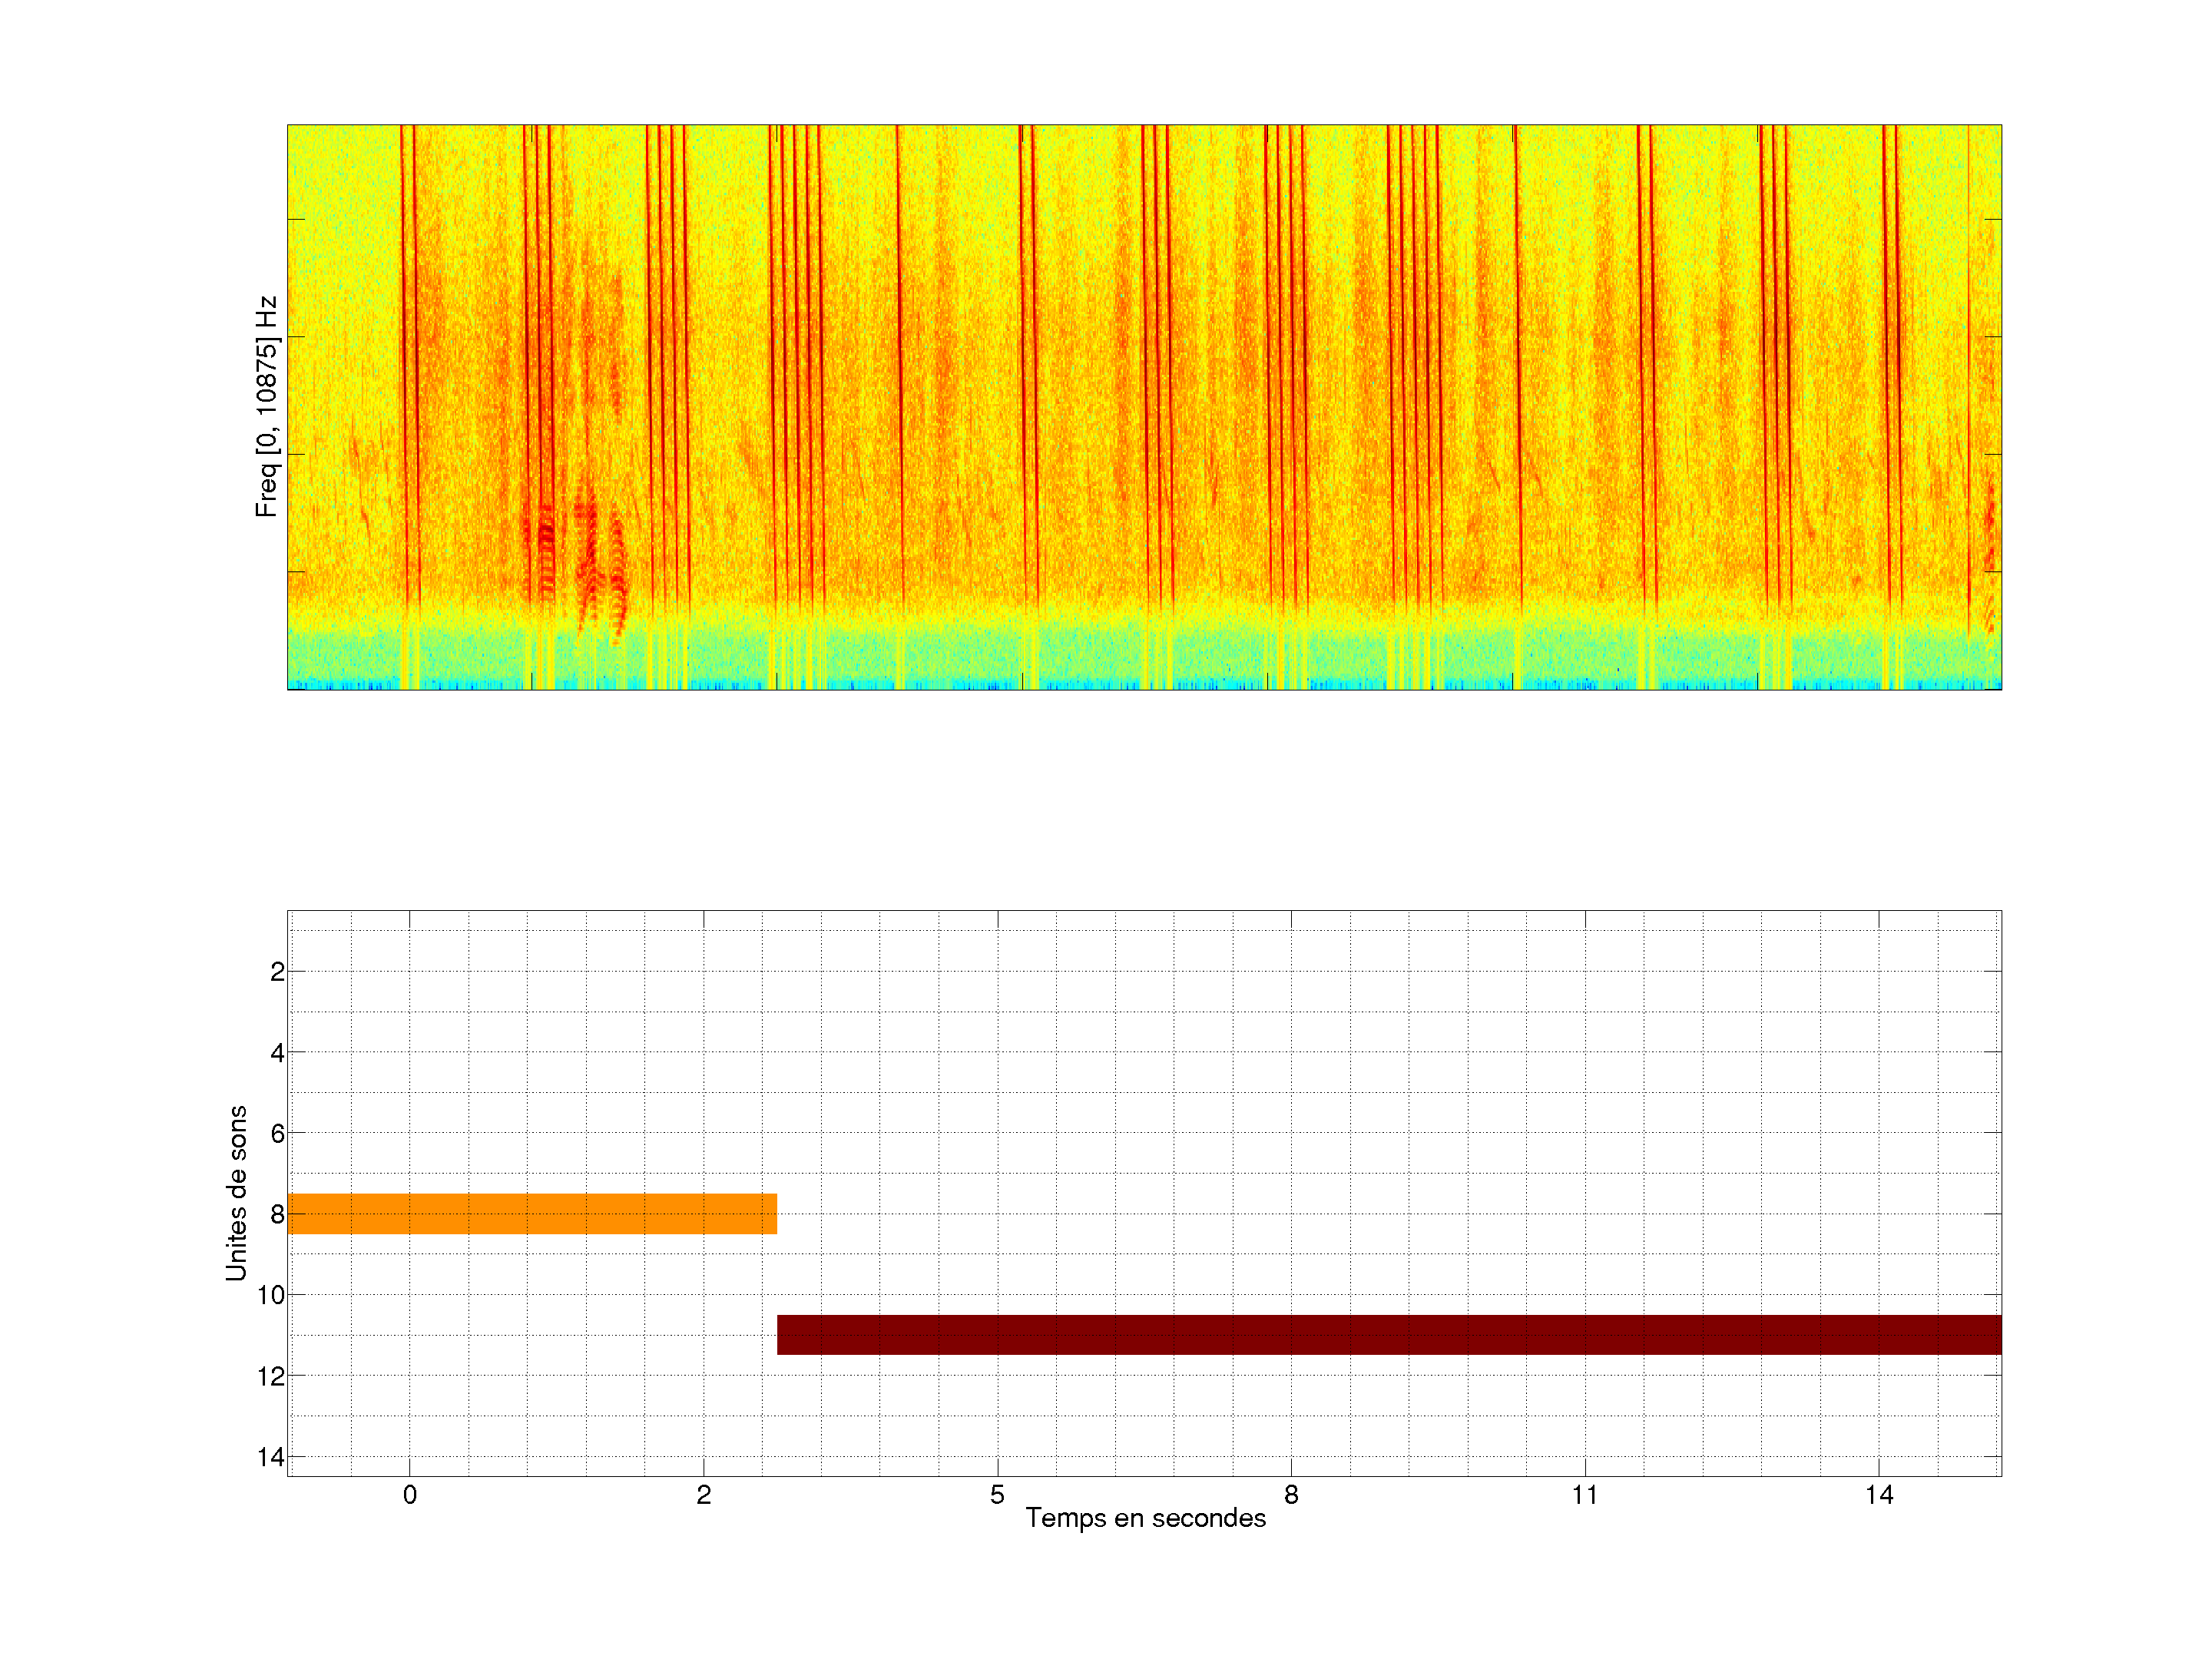Click x-axis tick label 5
The height and width of the screenshot is (1659, 2212).
997,1495
